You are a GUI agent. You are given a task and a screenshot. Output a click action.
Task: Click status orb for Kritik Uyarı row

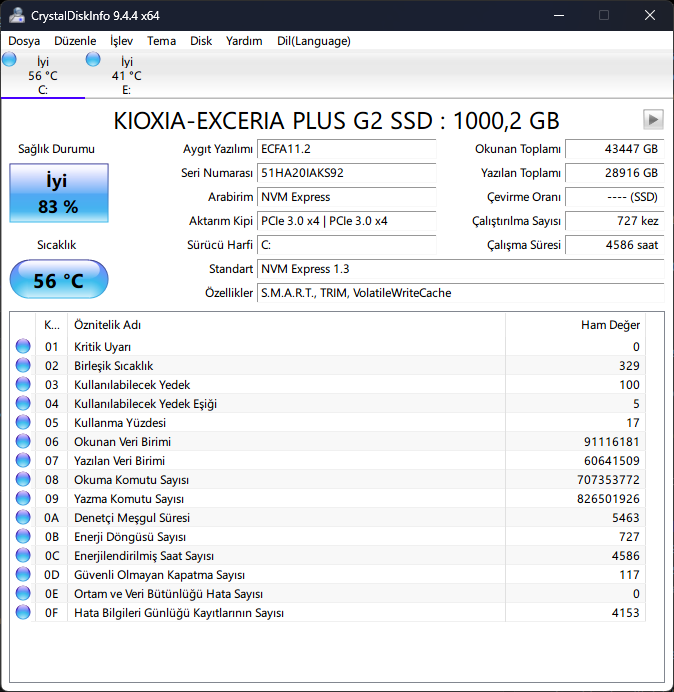[x=23, y=346]
